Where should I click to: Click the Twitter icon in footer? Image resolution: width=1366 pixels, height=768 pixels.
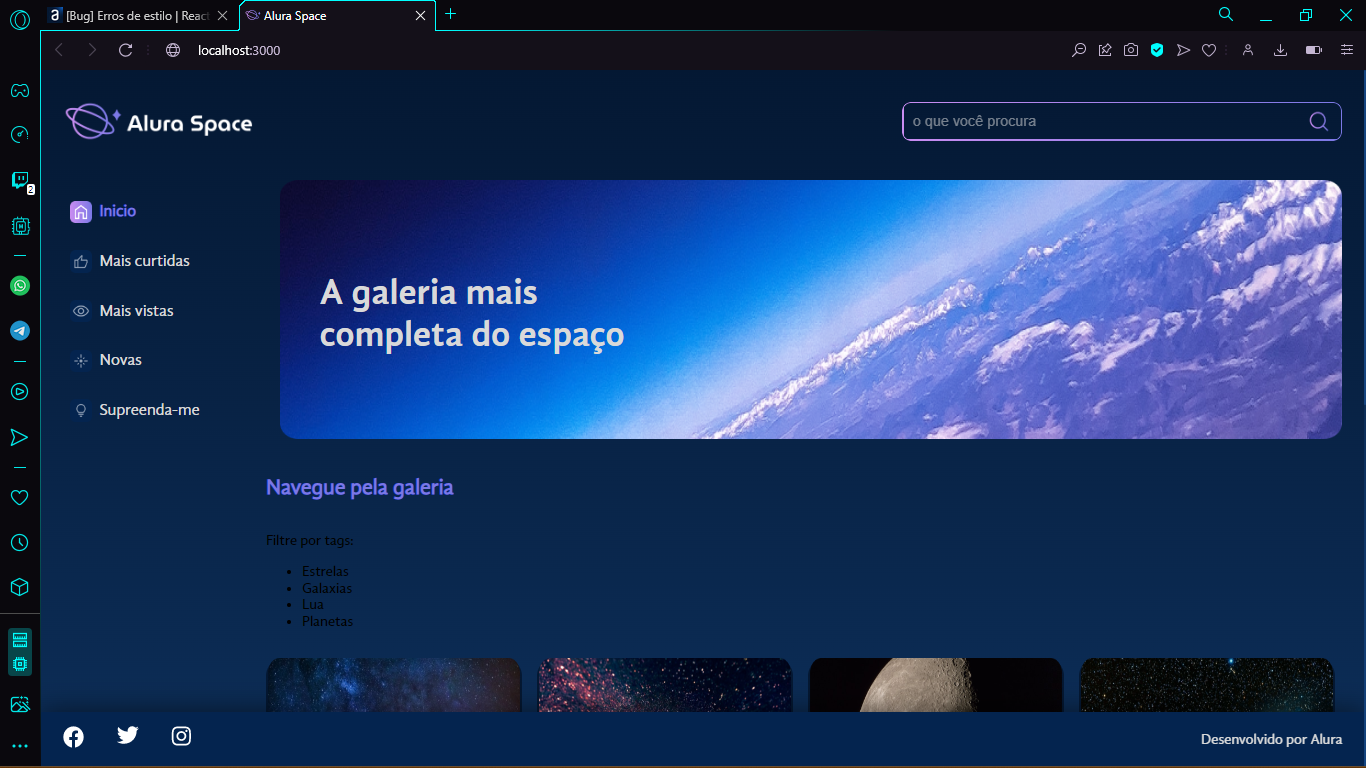[128, 735]
